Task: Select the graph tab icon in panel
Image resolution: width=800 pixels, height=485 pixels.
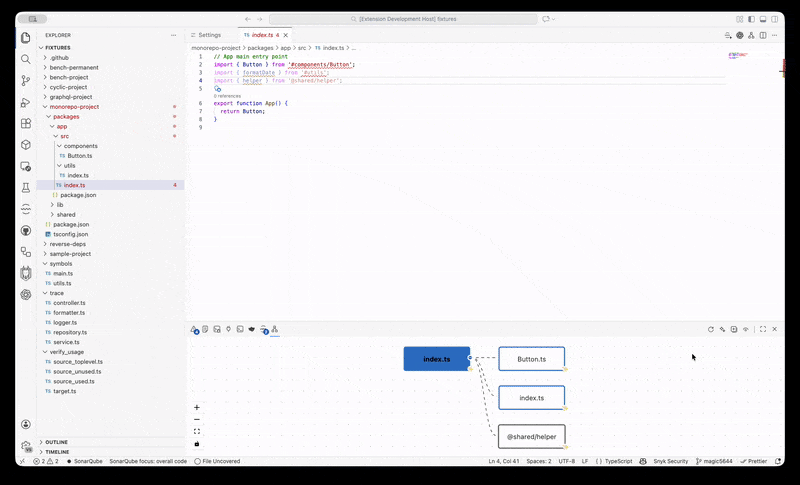Action: (x=274, y=329)
